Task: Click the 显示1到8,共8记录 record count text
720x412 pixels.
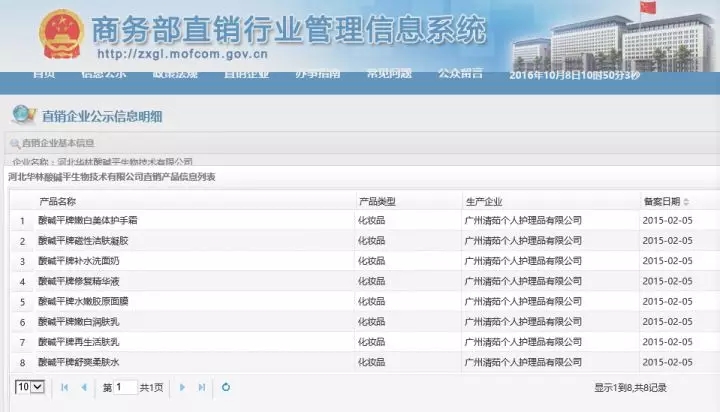Action: pyautogui.click(x=630, y=388)
